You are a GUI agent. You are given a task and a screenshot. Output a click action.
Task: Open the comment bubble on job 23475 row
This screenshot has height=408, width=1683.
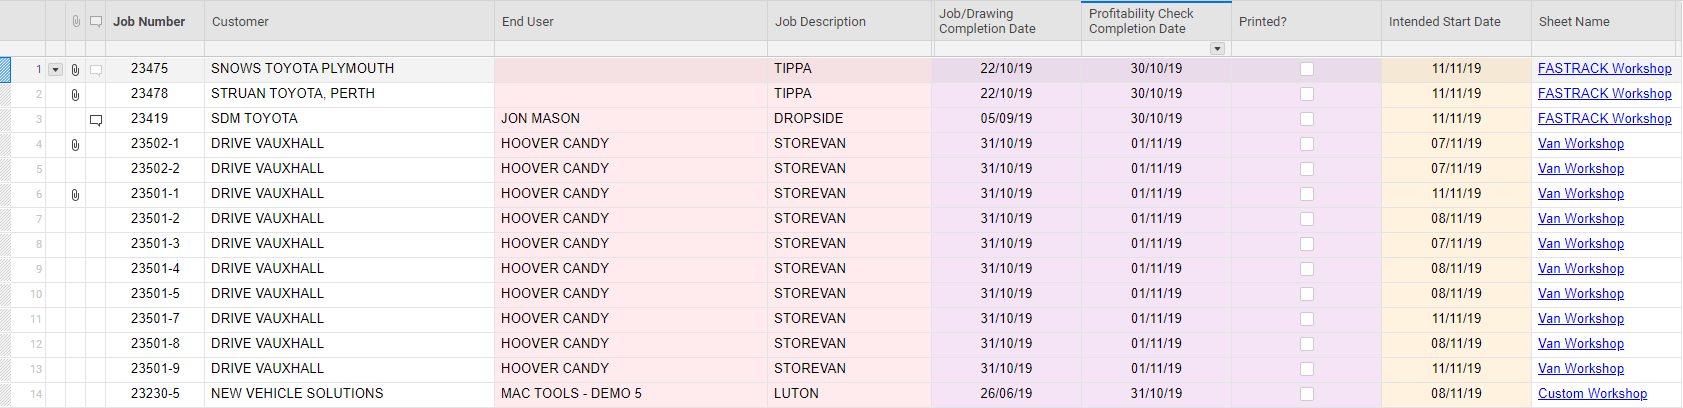click(x=96, y=70)
